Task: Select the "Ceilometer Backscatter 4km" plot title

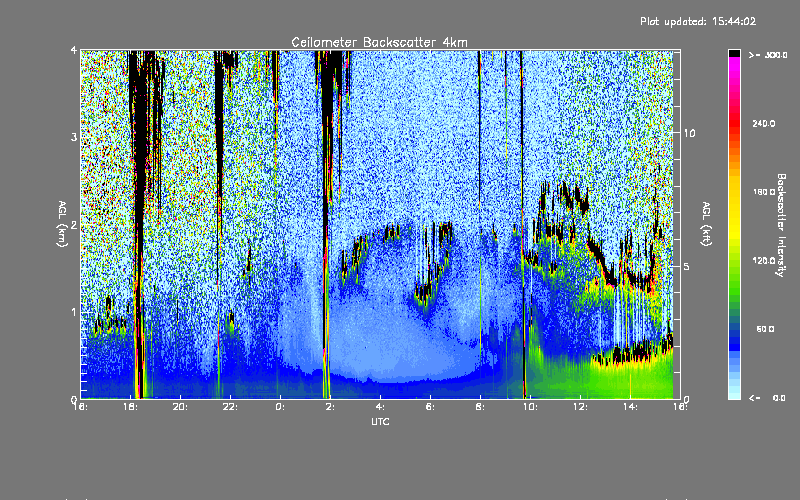Action: [x=379, y=42]
